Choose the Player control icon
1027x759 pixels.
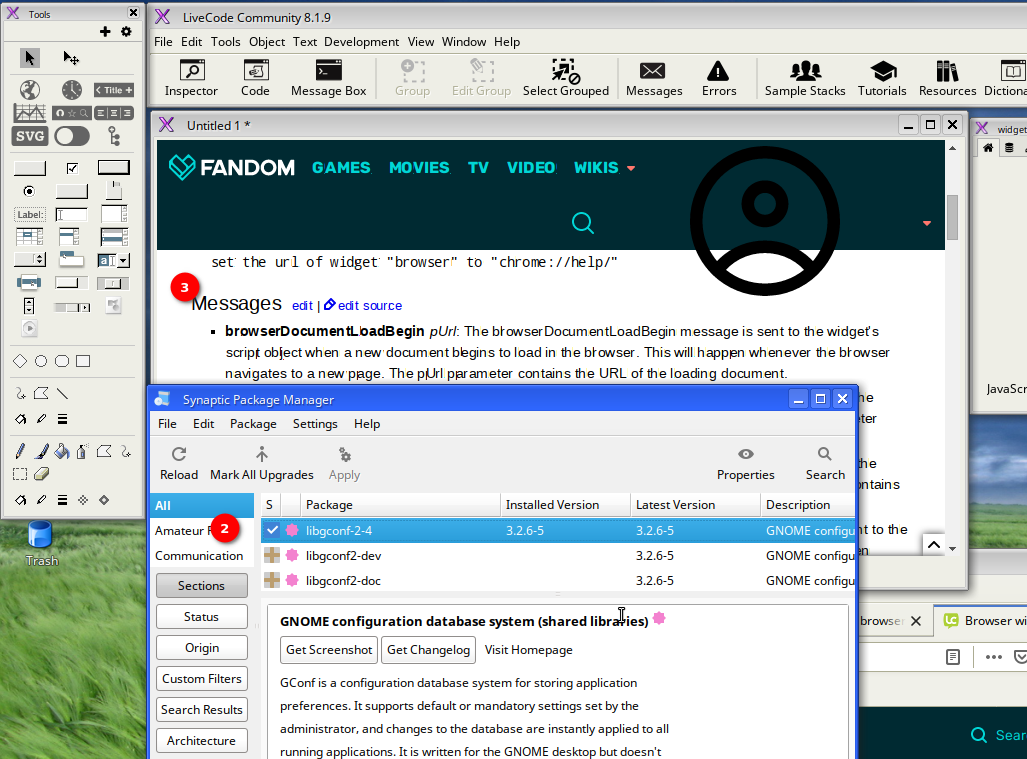(x=29, y=328)
